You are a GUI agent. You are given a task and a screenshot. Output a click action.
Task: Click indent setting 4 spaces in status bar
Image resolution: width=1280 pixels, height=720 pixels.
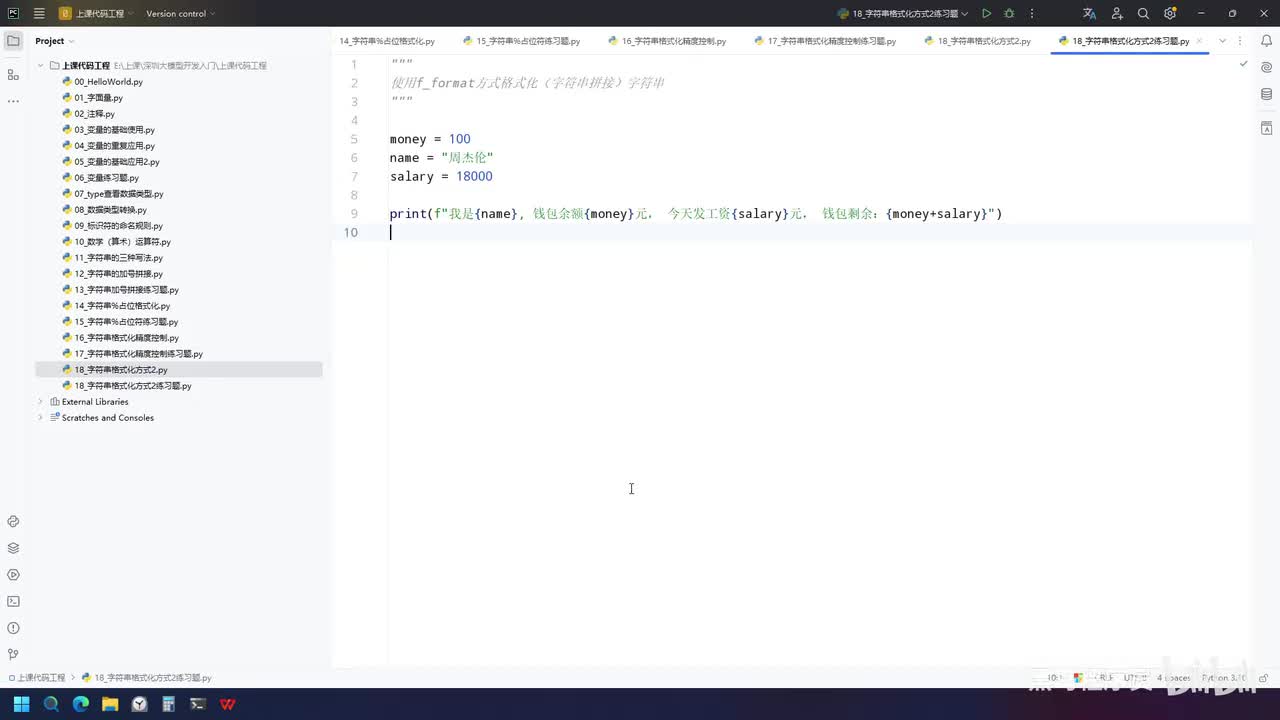click(x=1174, y=678)
